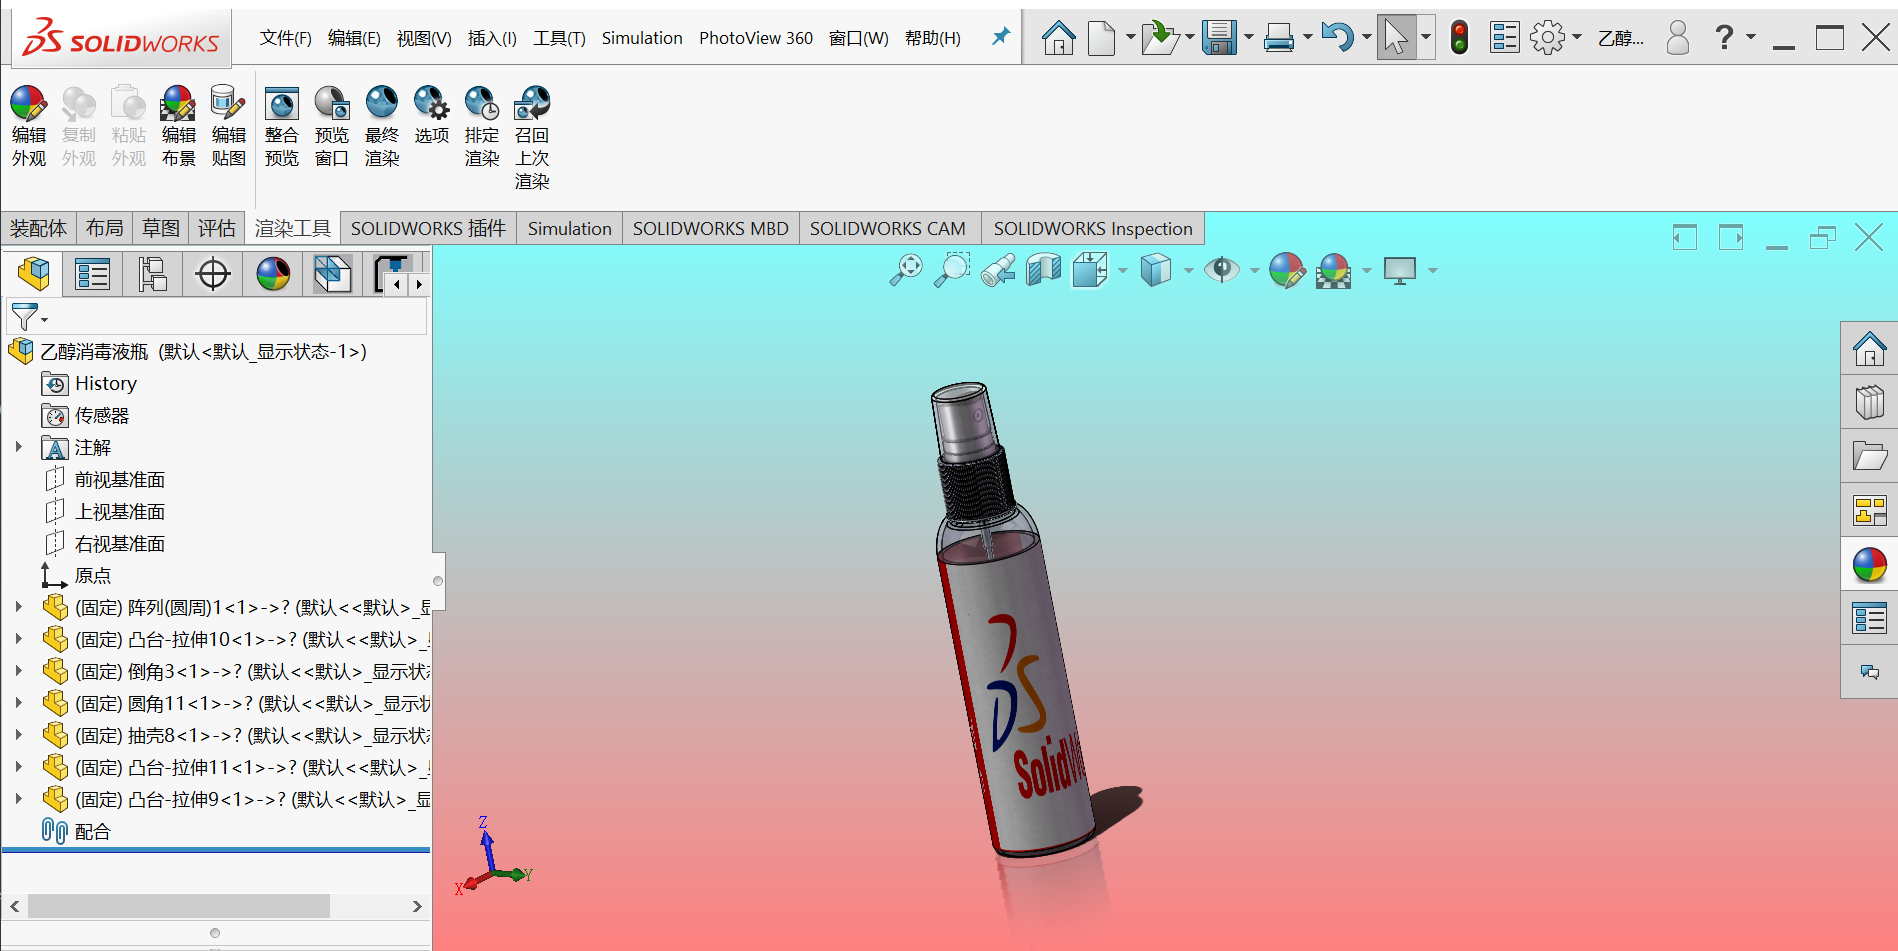Open the 文件(F) menu
Screen dimensions: 1898x951
click(286, 38)
